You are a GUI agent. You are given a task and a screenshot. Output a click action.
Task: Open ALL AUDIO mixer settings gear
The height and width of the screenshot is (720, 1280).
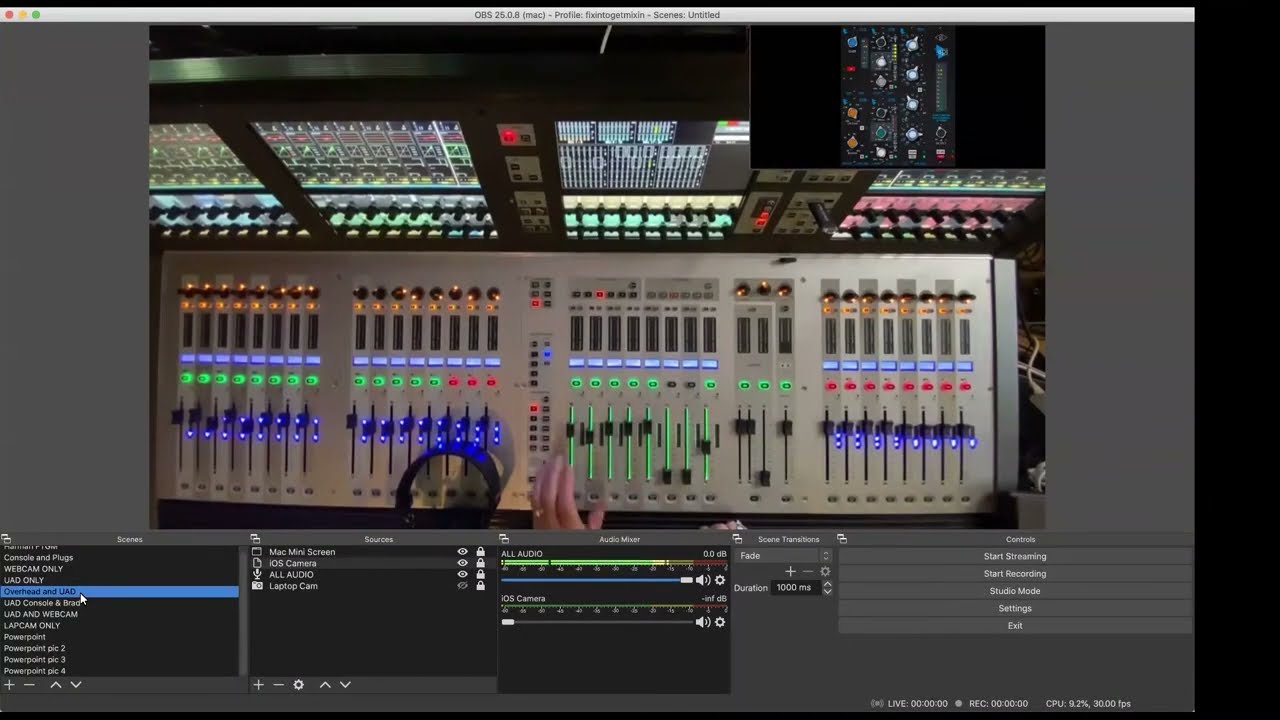(x=720, y=580)
